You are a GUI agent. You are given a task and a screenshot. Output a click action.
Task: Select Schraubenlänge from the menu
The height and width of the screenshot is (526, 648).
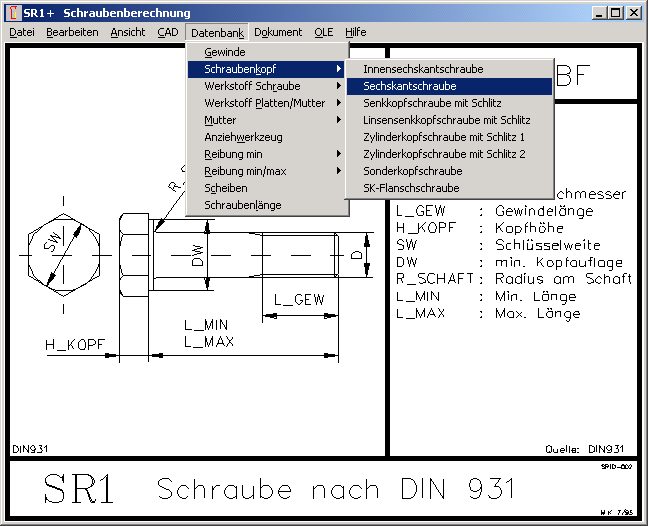[242, 205]
